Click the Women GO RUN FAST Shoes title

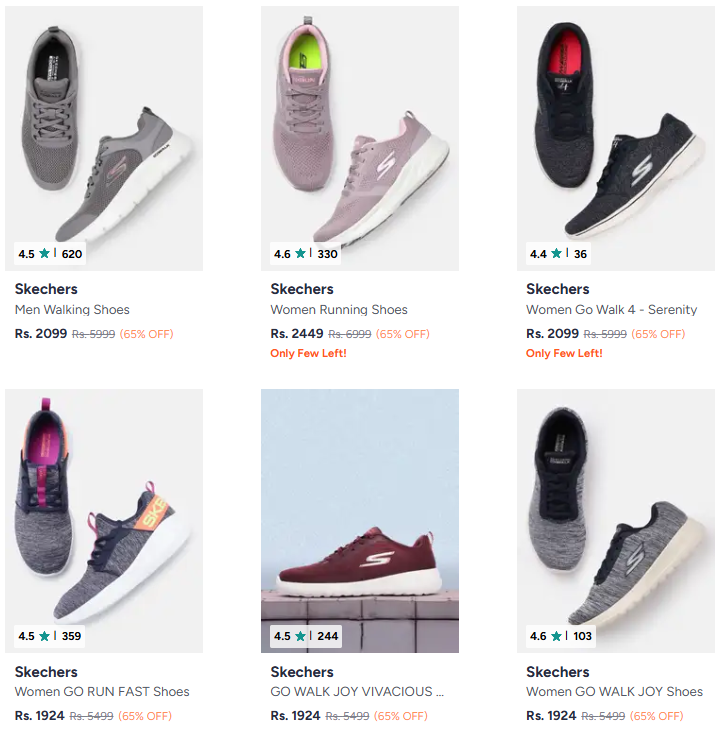click(x=102, y=692)
